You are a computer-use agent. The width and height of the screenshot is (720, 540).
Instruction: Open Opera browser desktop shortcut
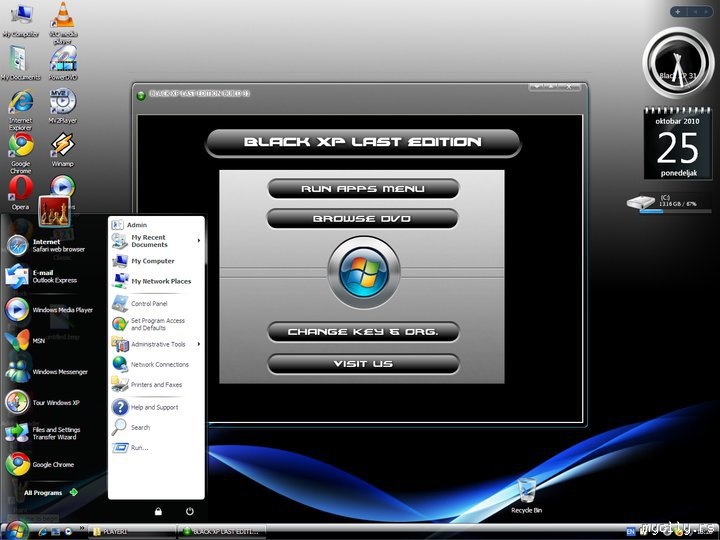click(21, 193)
